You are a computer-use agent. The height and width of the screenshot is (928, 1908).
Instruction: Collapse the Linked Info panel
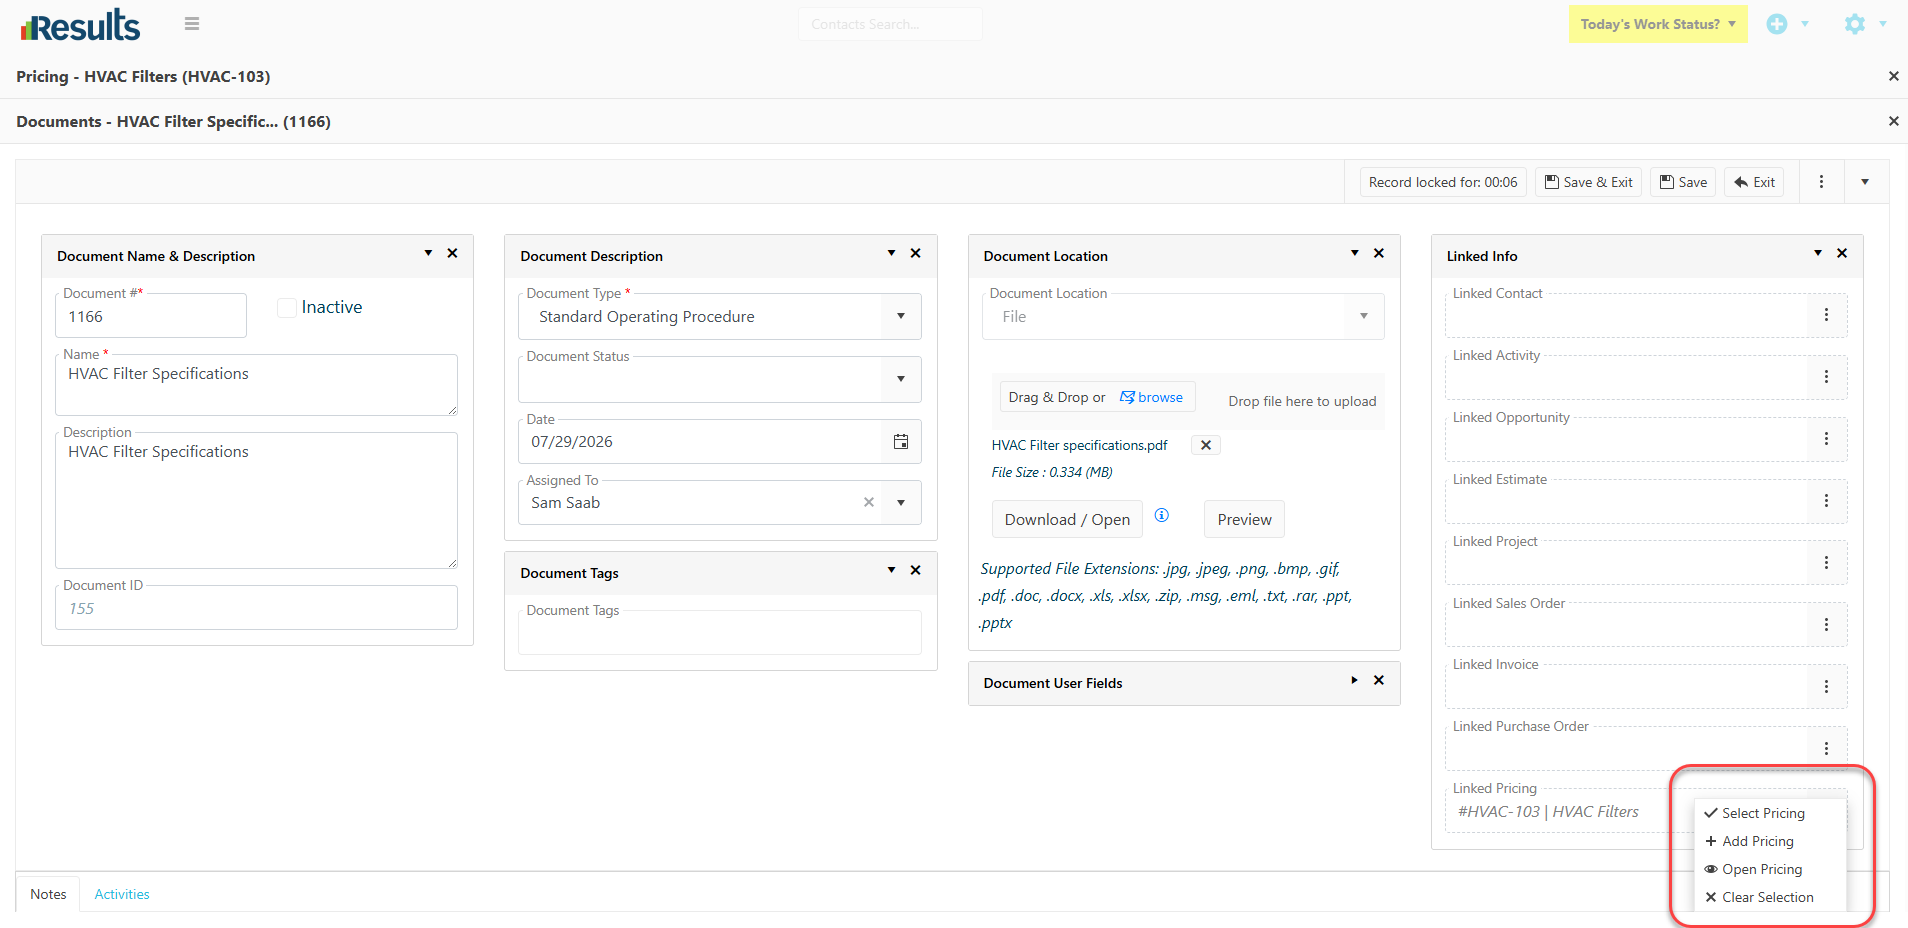point(1817,254)
